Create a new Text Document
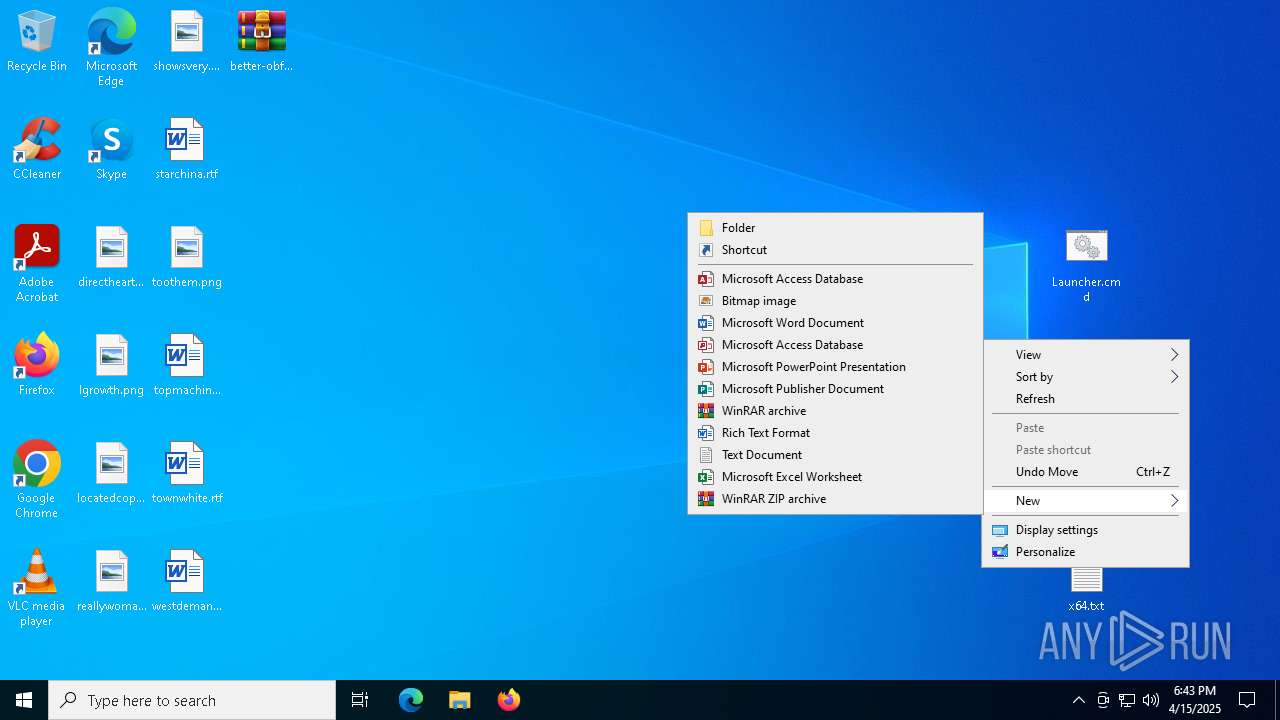This screenshot has width=1280, height=720. [x=835, y=455]
